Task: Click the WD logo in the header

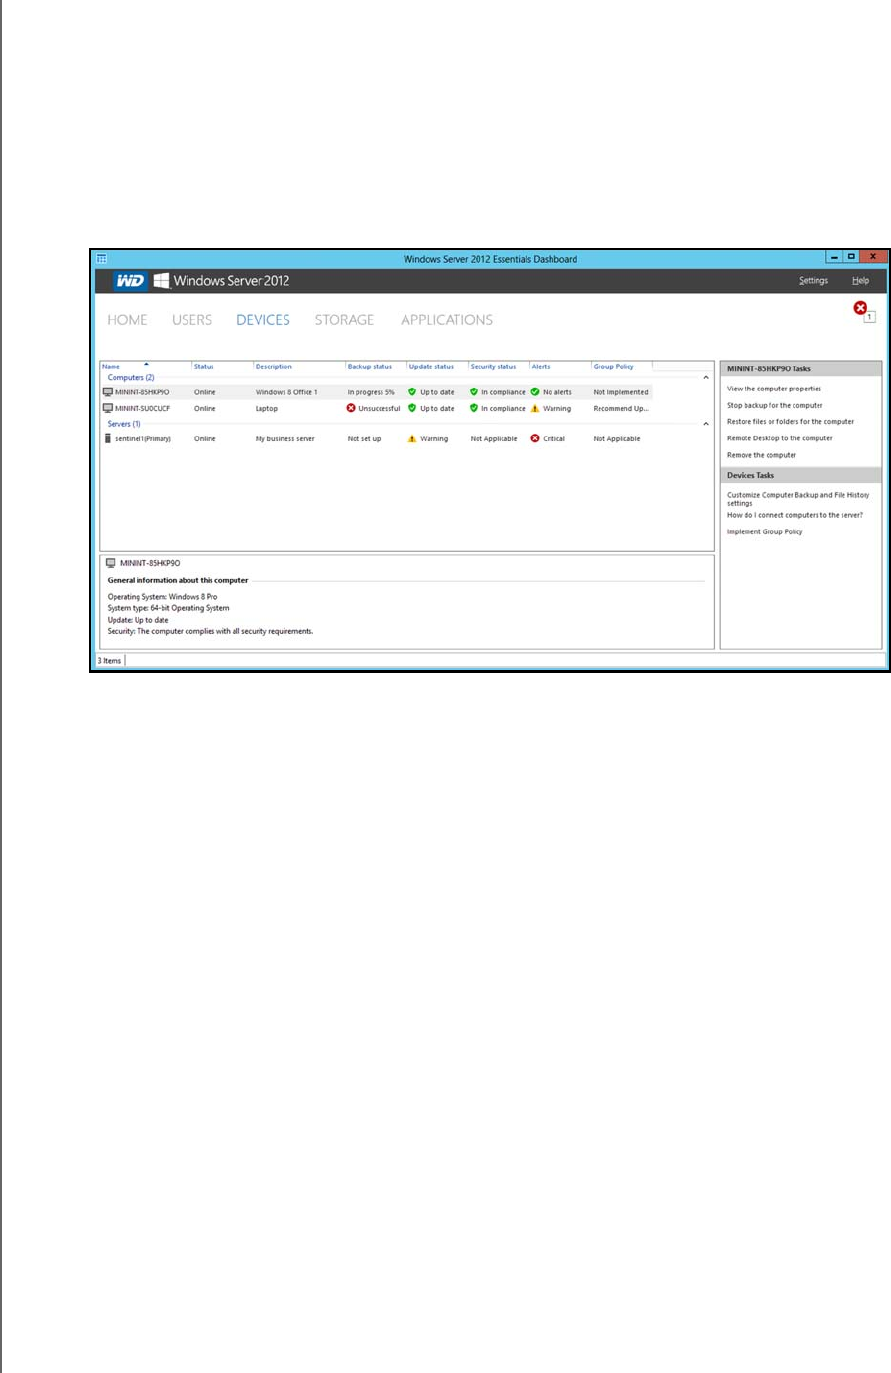Action: pyautogui.click(x=129, y=281)
